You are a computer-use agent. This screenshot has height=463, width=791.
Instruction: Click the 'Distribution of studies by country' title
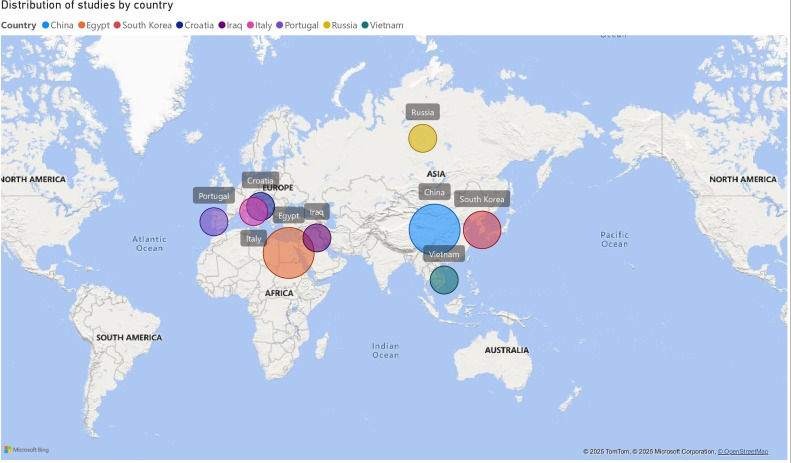pos(87,6)
